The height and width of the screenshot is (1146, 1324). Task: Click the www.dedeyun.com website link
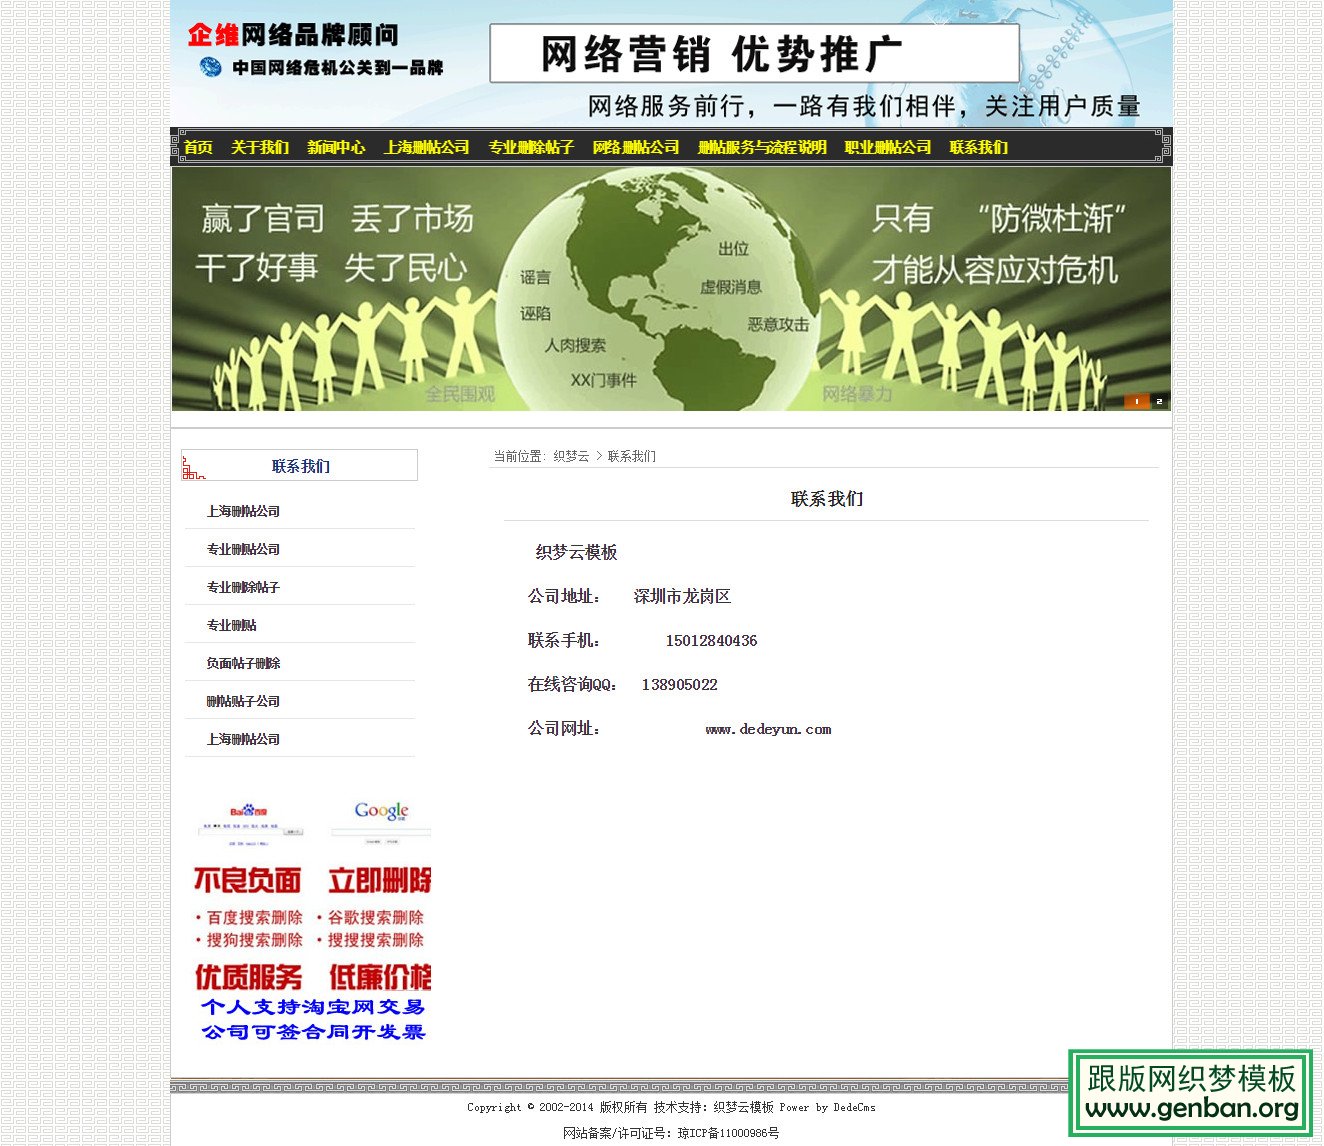[767, 729]
